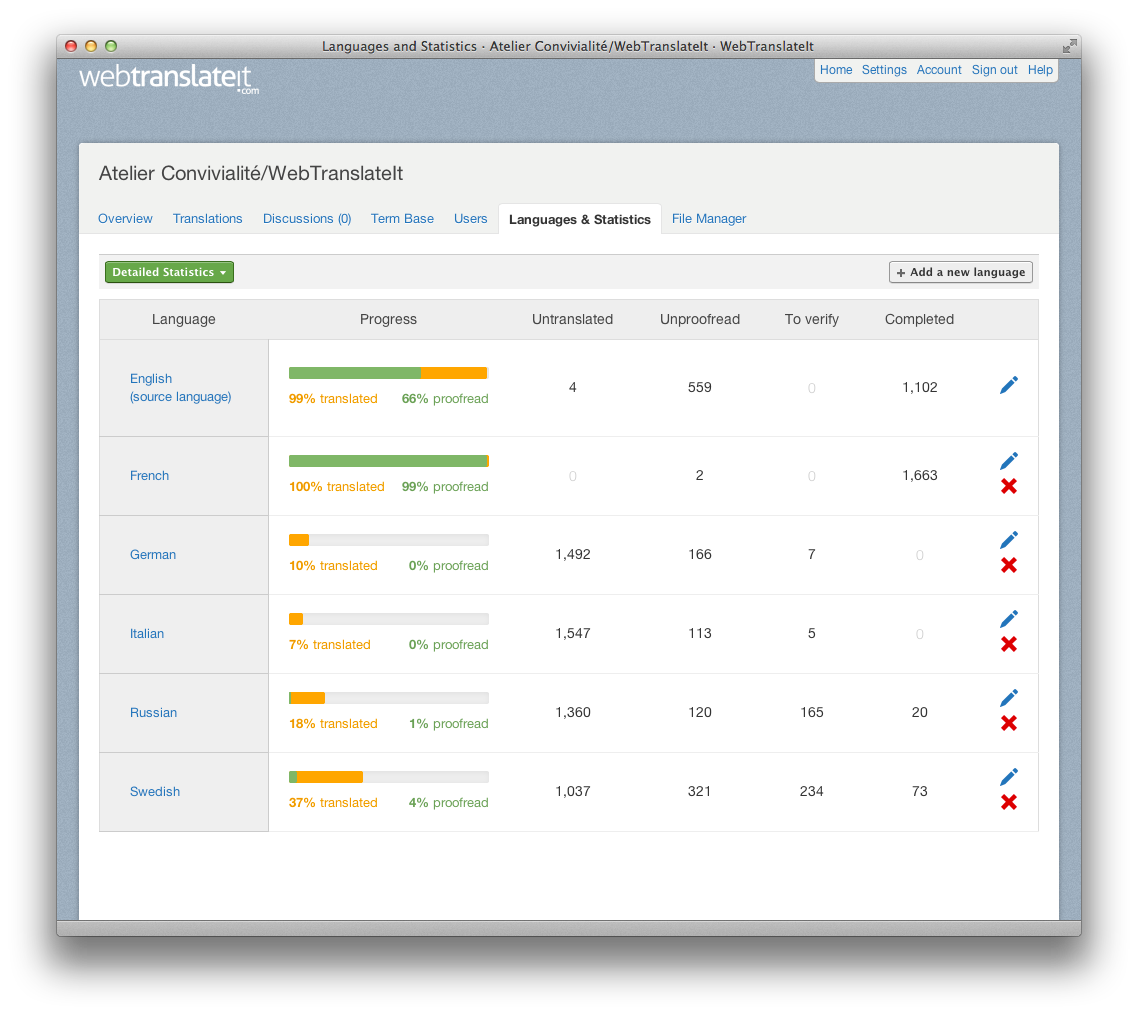The width and height of the screenshot is (1138, 1015).
Task: Click '99% translated' in the English row
Action: click(333, 398)
